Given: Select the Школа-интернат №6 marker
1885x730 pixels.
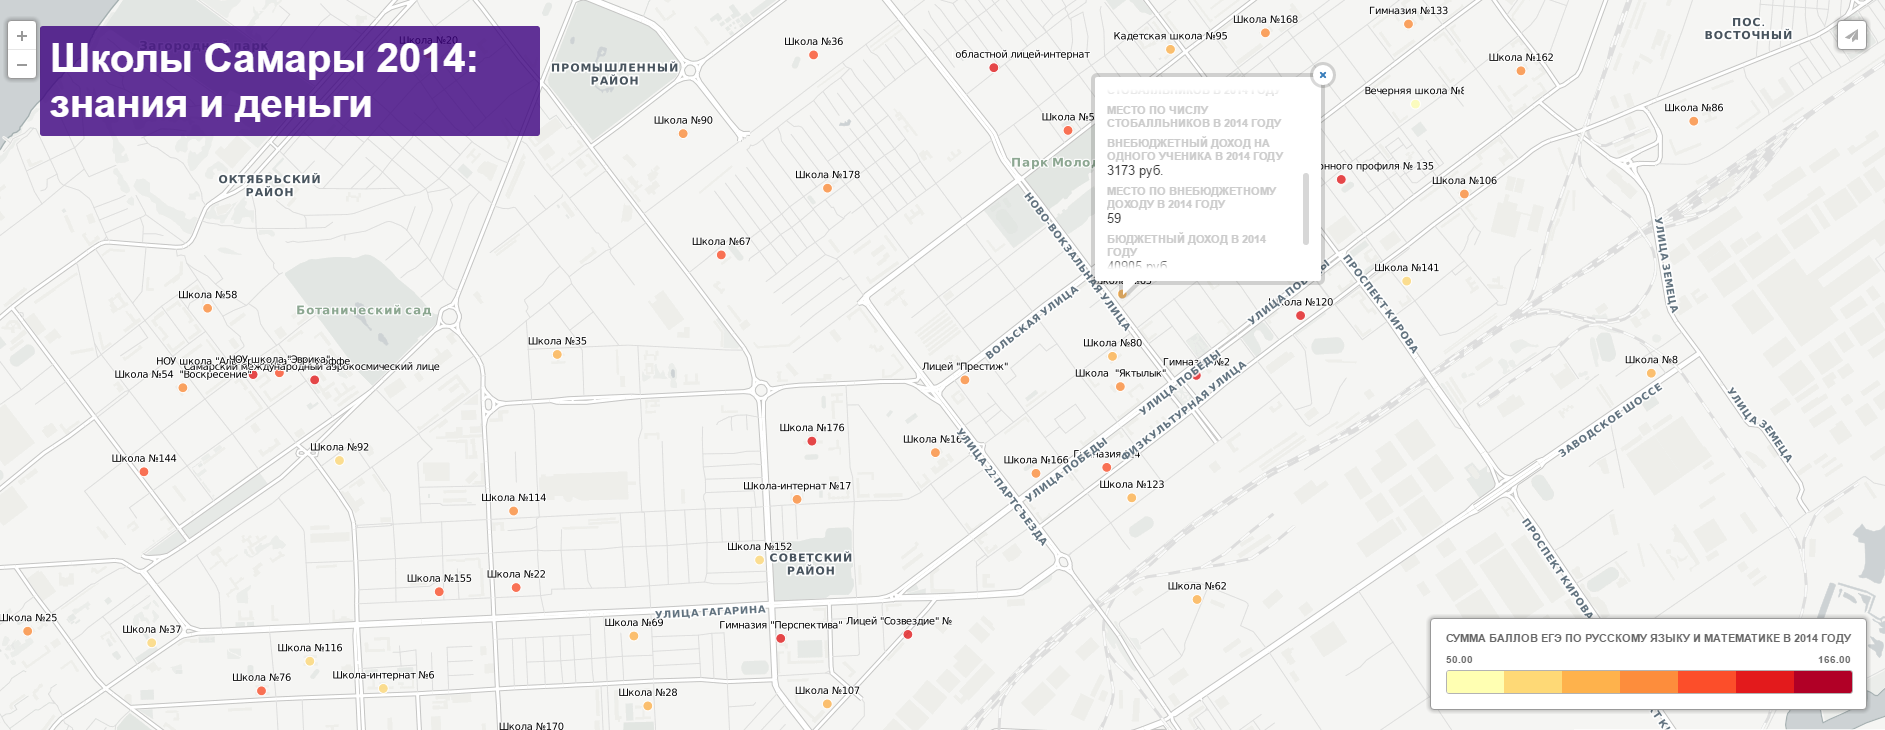Looking at the screenshot, I should point(384,688).
